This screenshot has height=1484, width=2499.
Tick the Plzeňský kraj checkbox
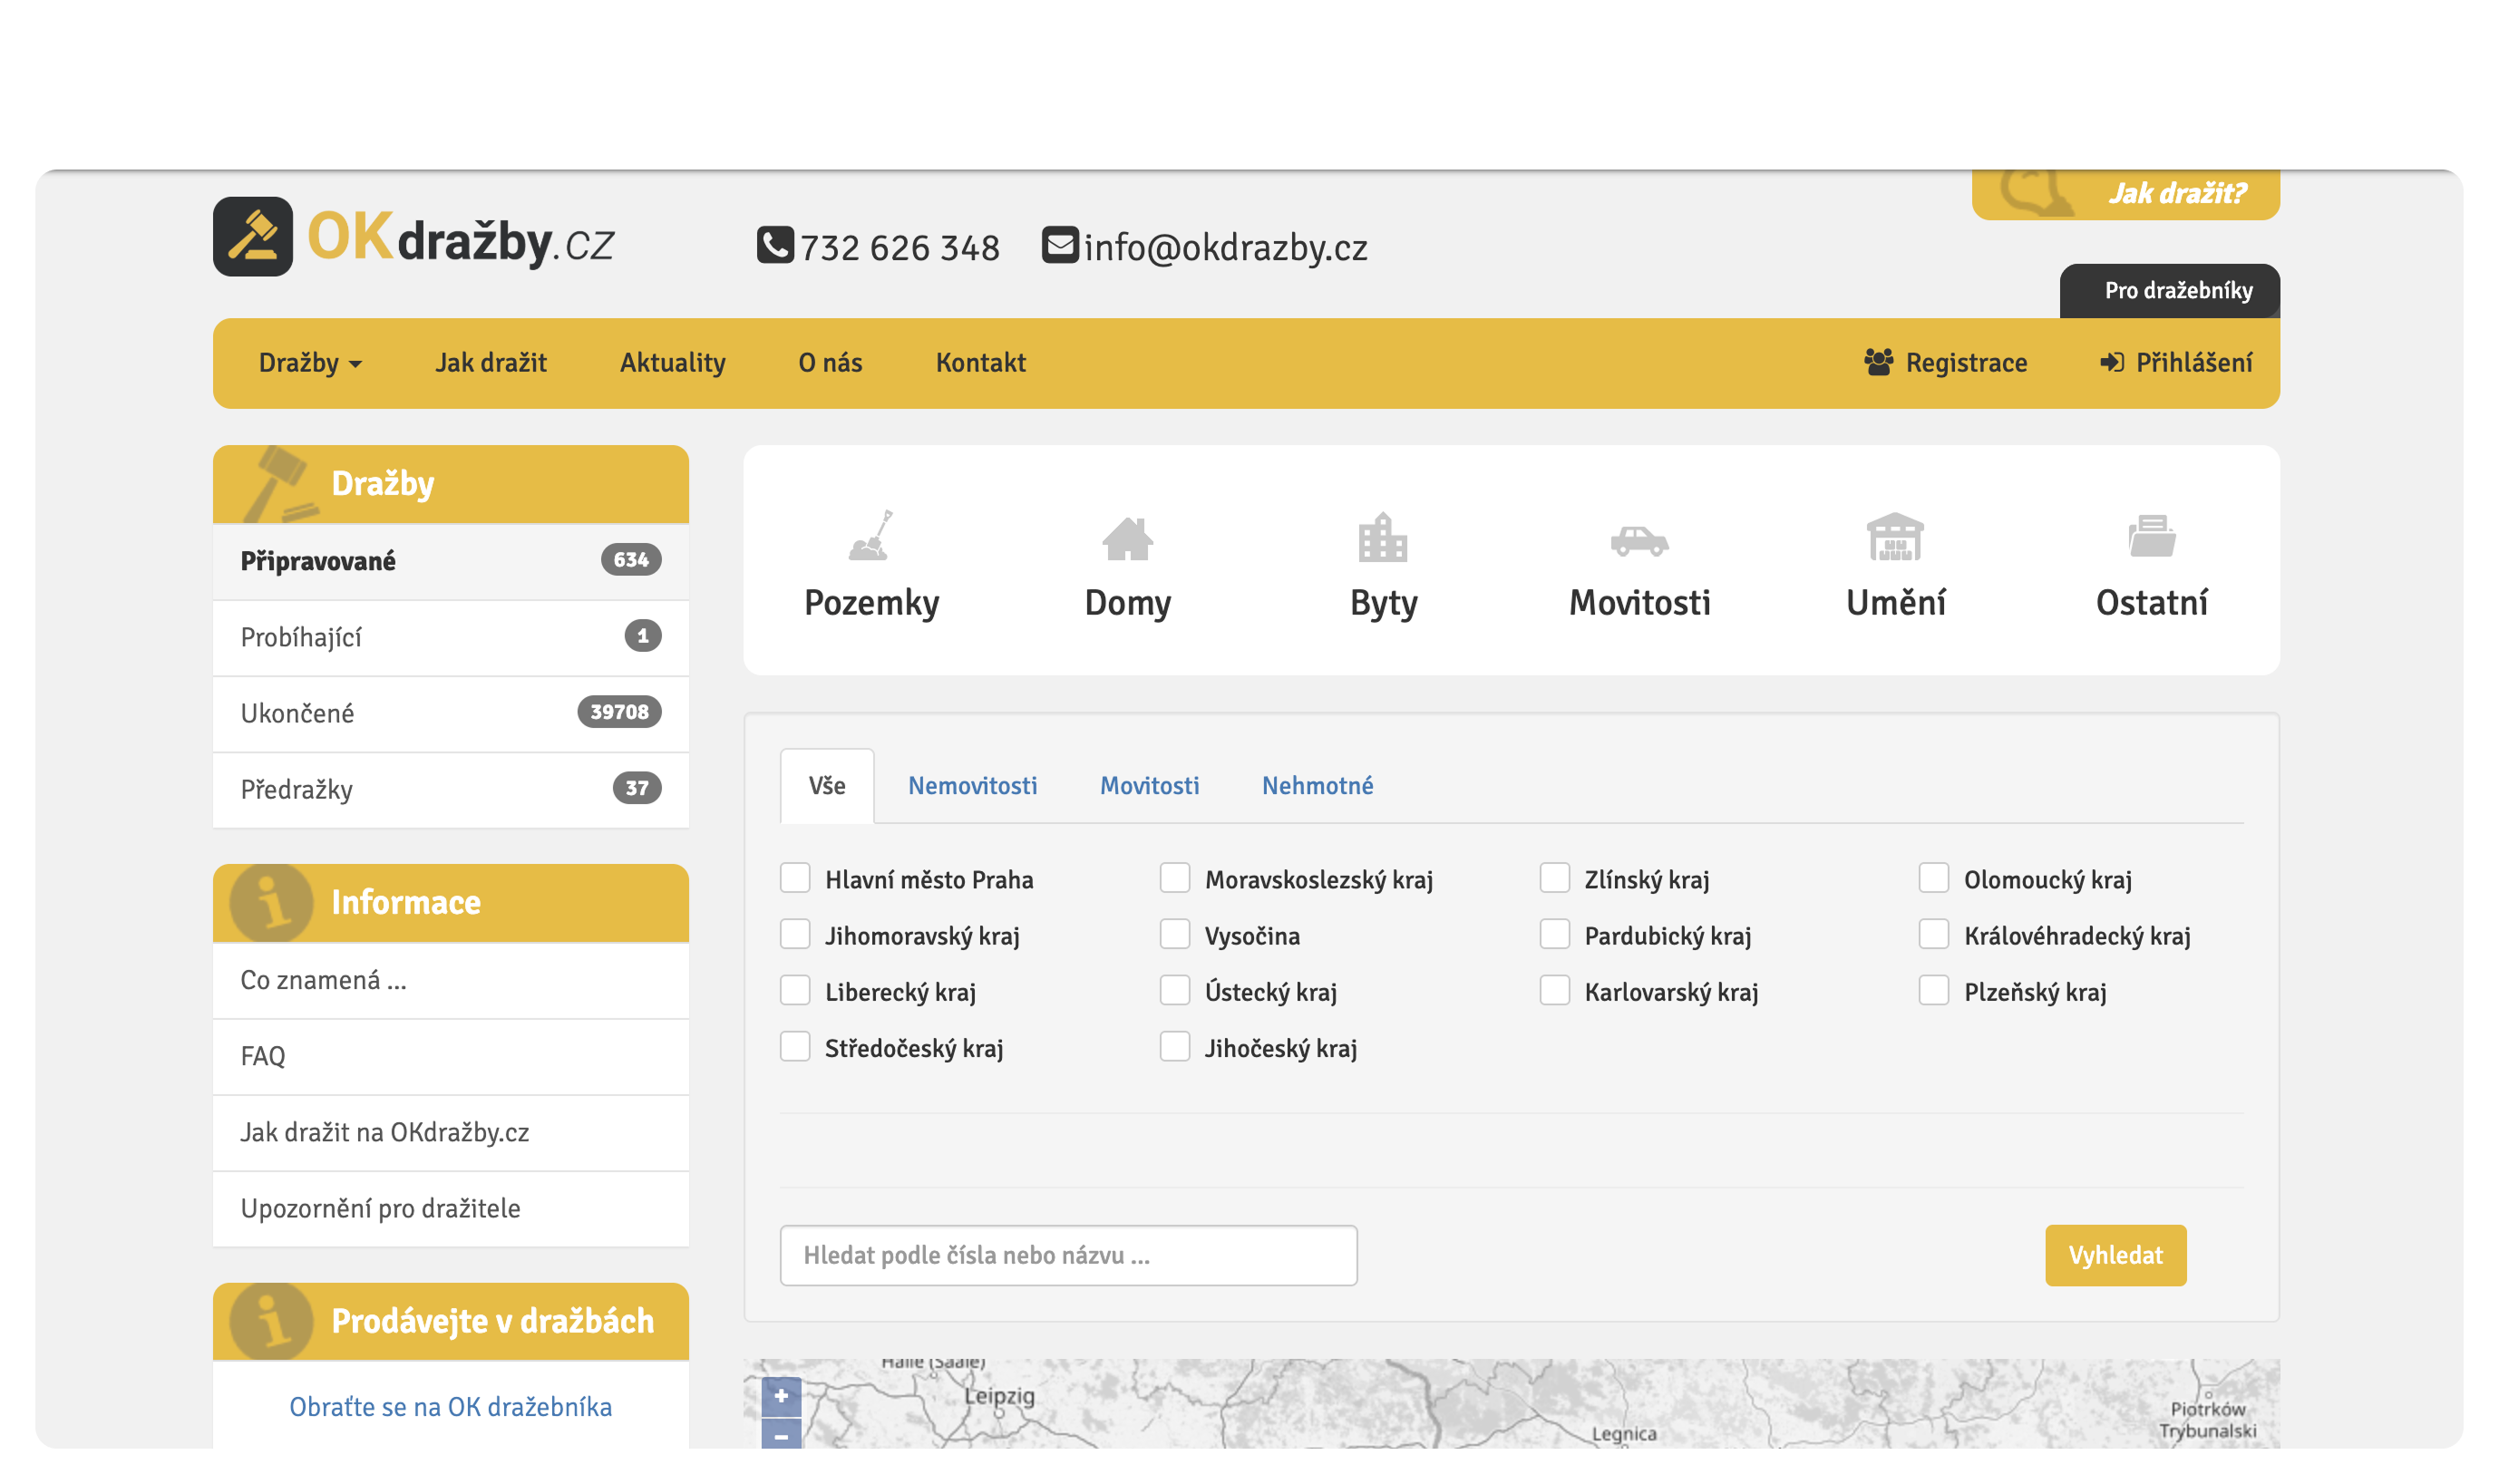(1933, 990)
